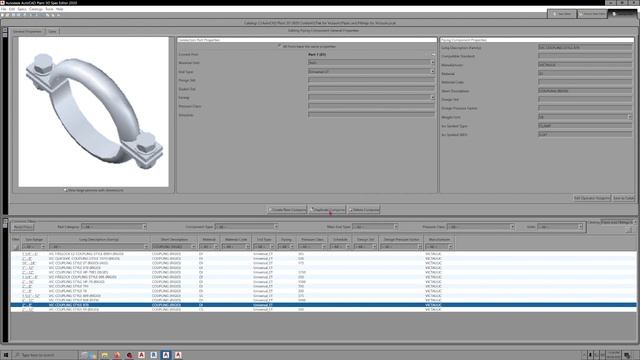
Task: Edit the Iso Symbol Type field
Action: 585,126
